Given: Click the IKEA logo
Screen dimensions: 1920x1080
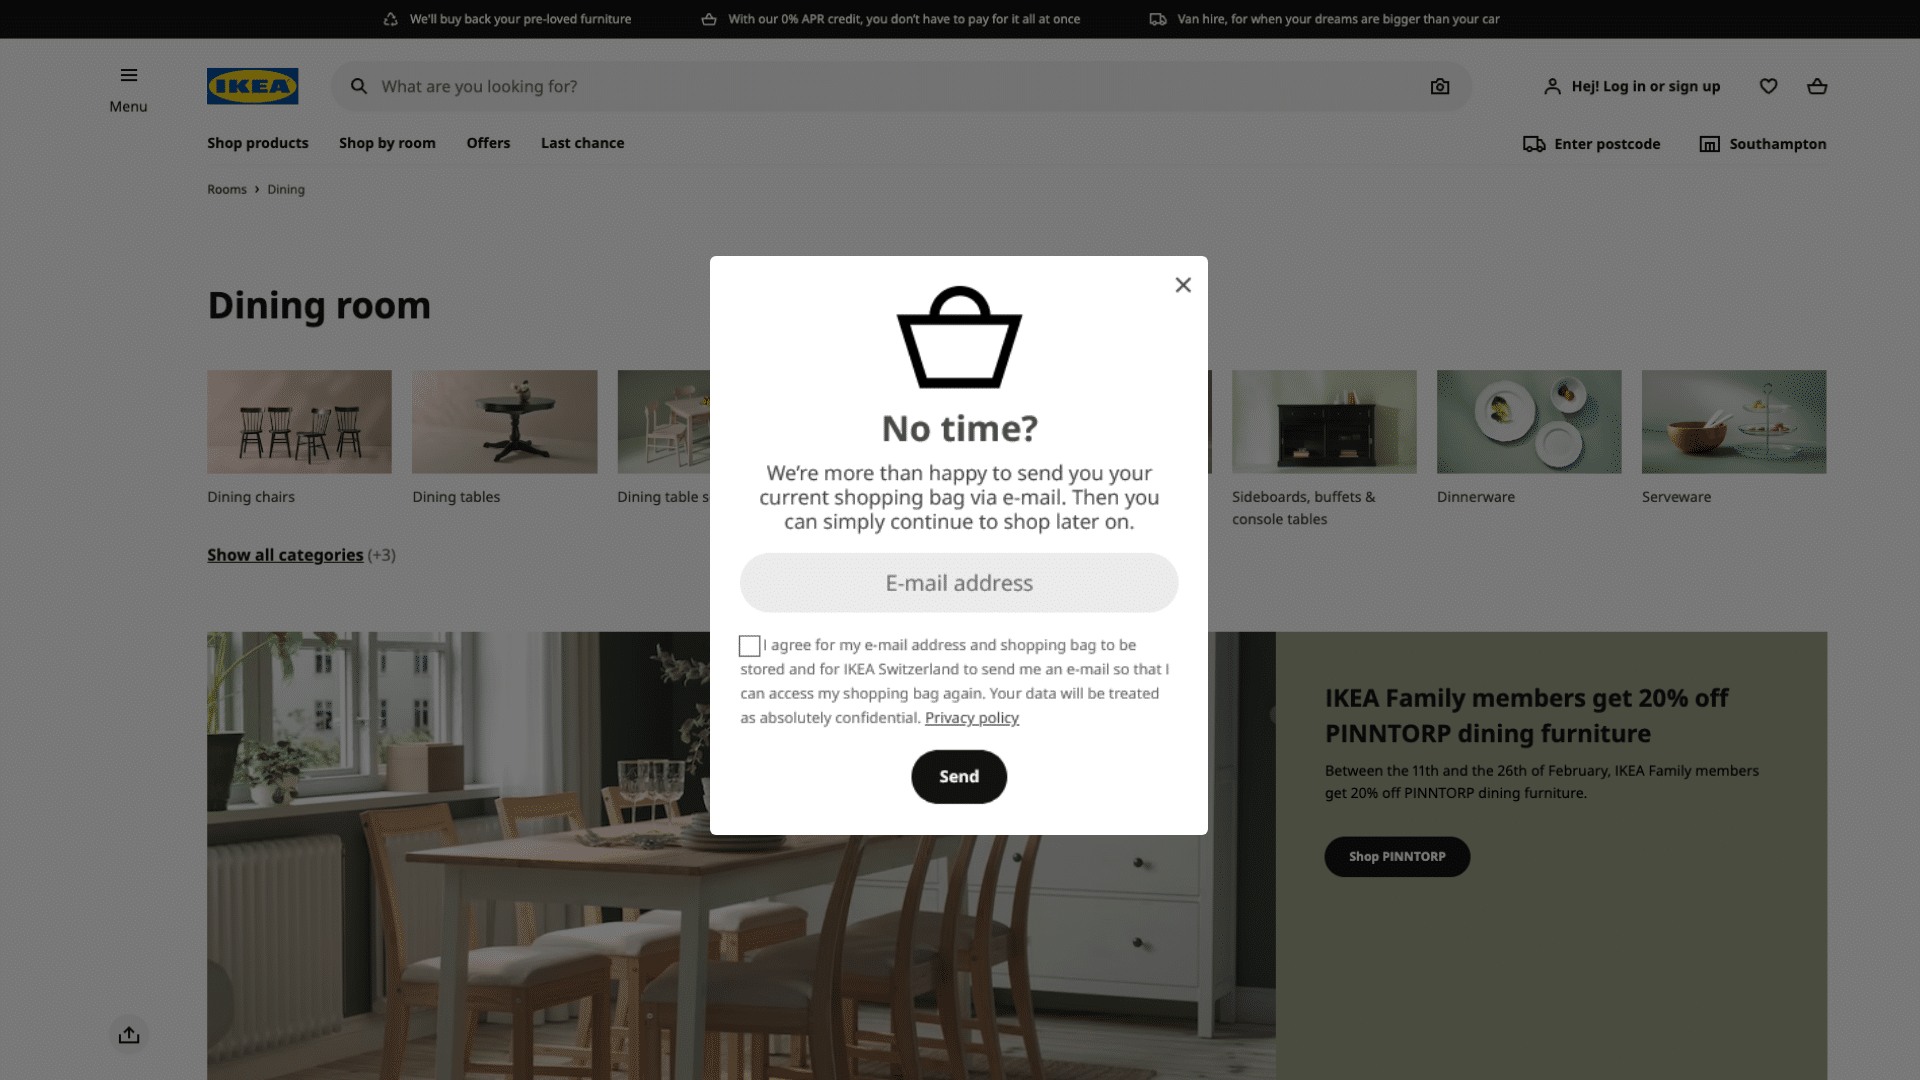Looking at the screenshot, I should [252, 86].
